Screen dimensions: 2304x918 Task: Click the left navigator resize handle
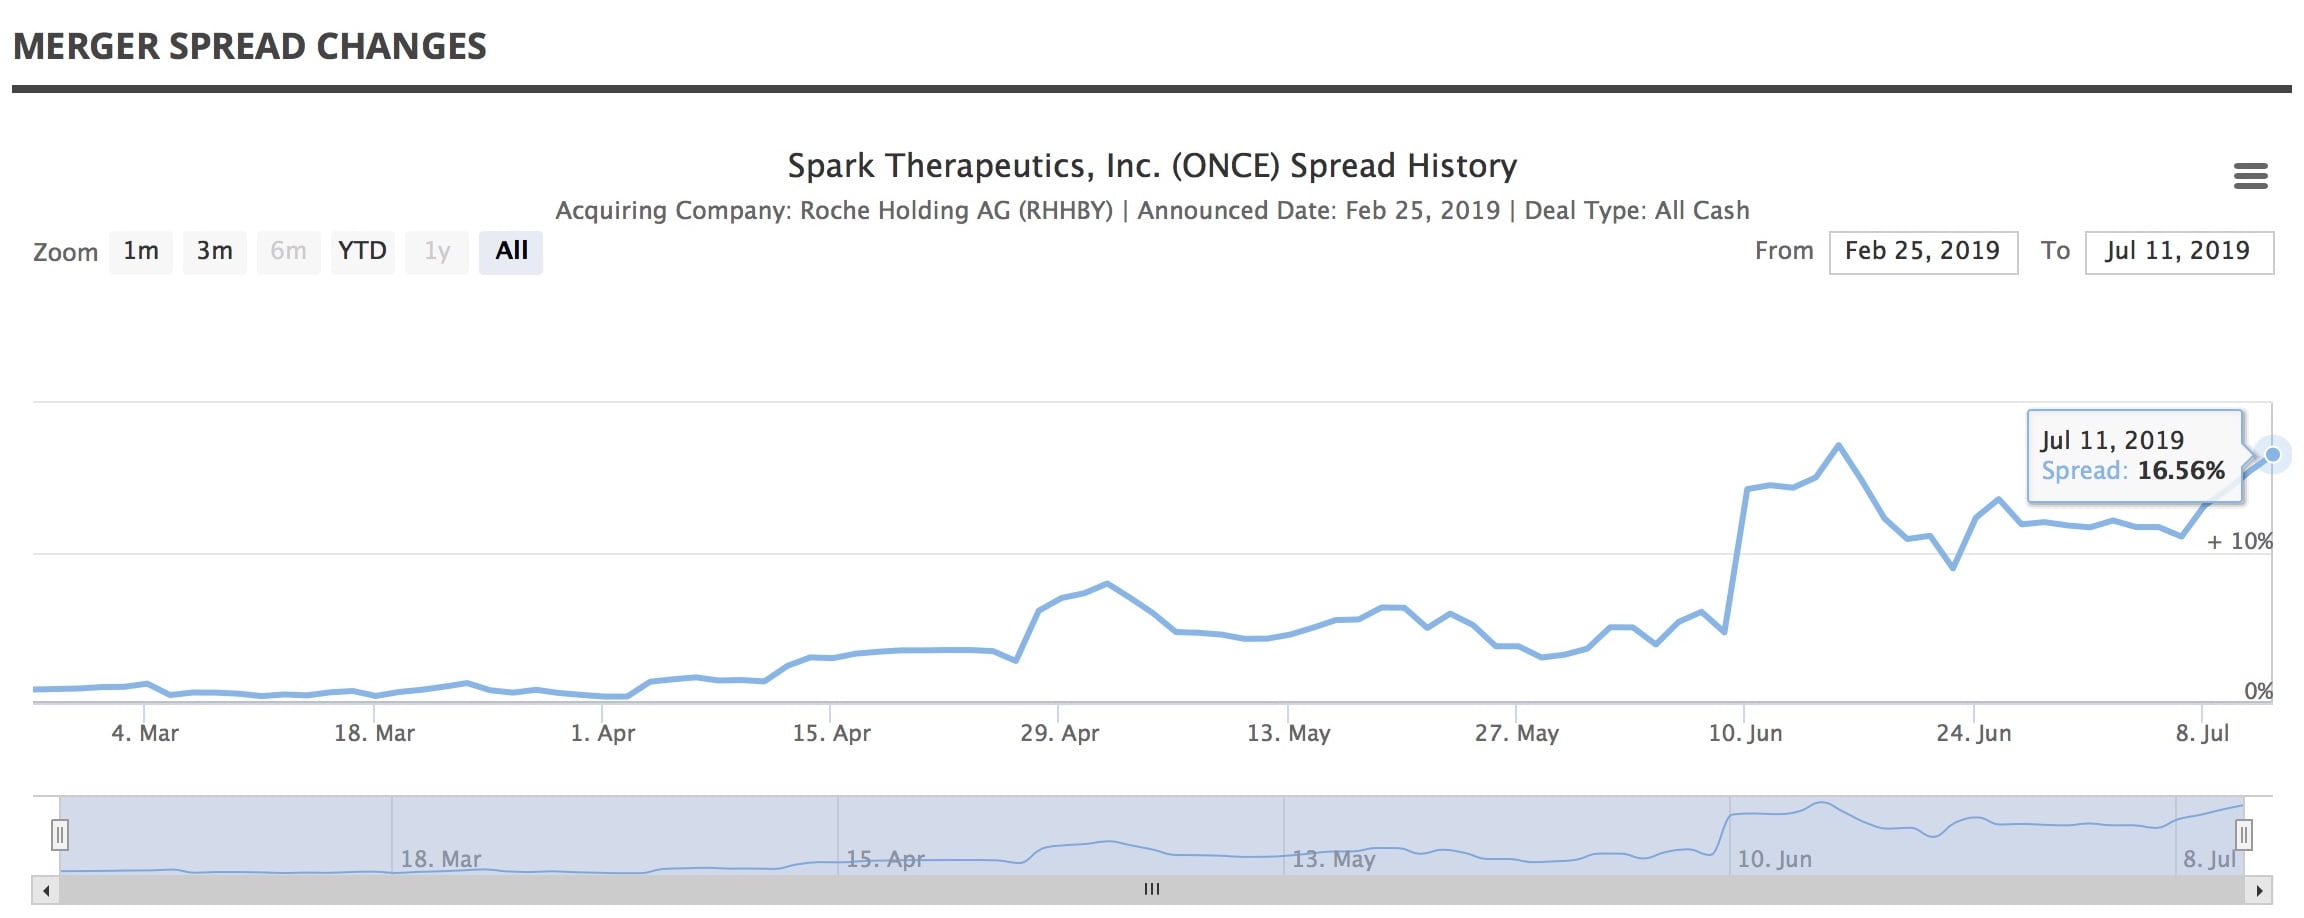[x=60, y=833]
